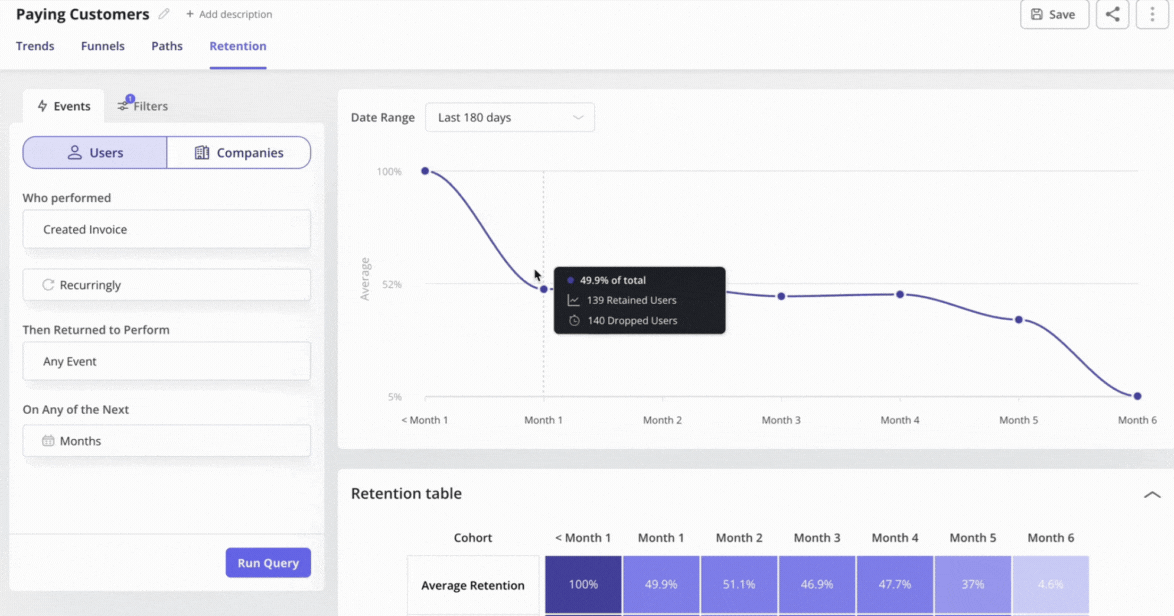Click the pencil icon to edit report title
This screenshot has height=616, width=1174.
[163, 14]
